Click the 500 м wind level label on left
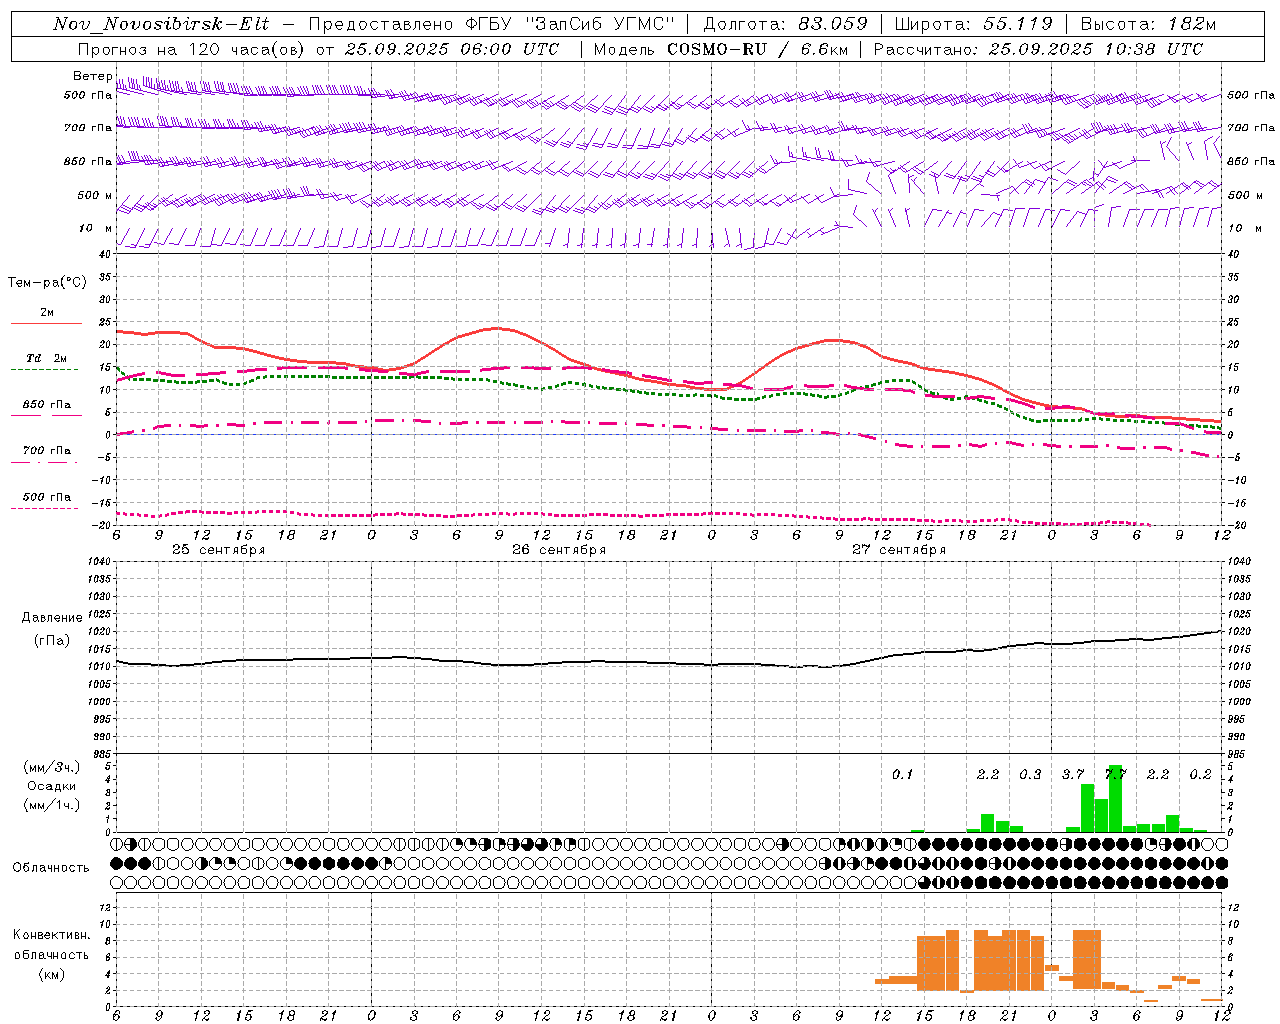This screenshot has width=1280, height=1024. pyautogui.click(x=95, y=195)
